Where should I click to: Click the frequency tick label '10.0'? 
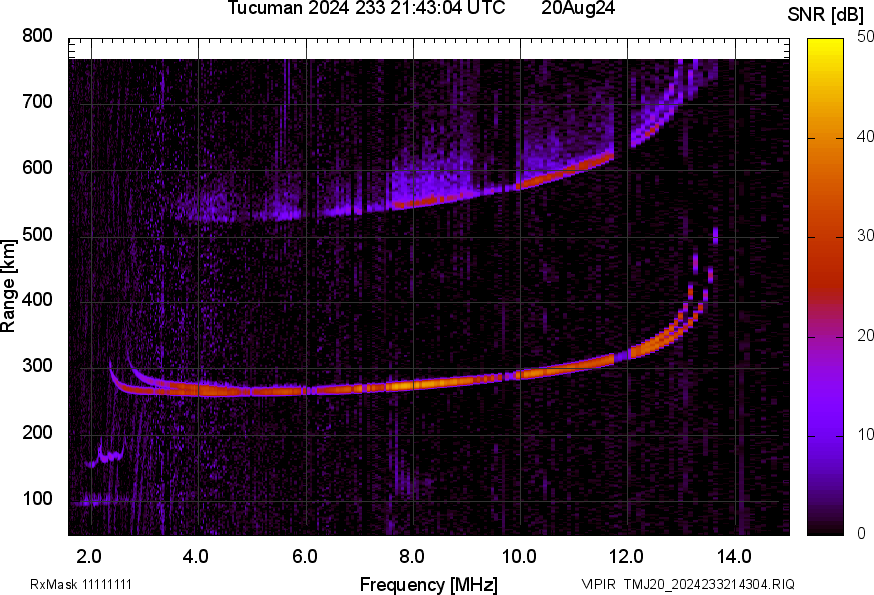point(519,557)
